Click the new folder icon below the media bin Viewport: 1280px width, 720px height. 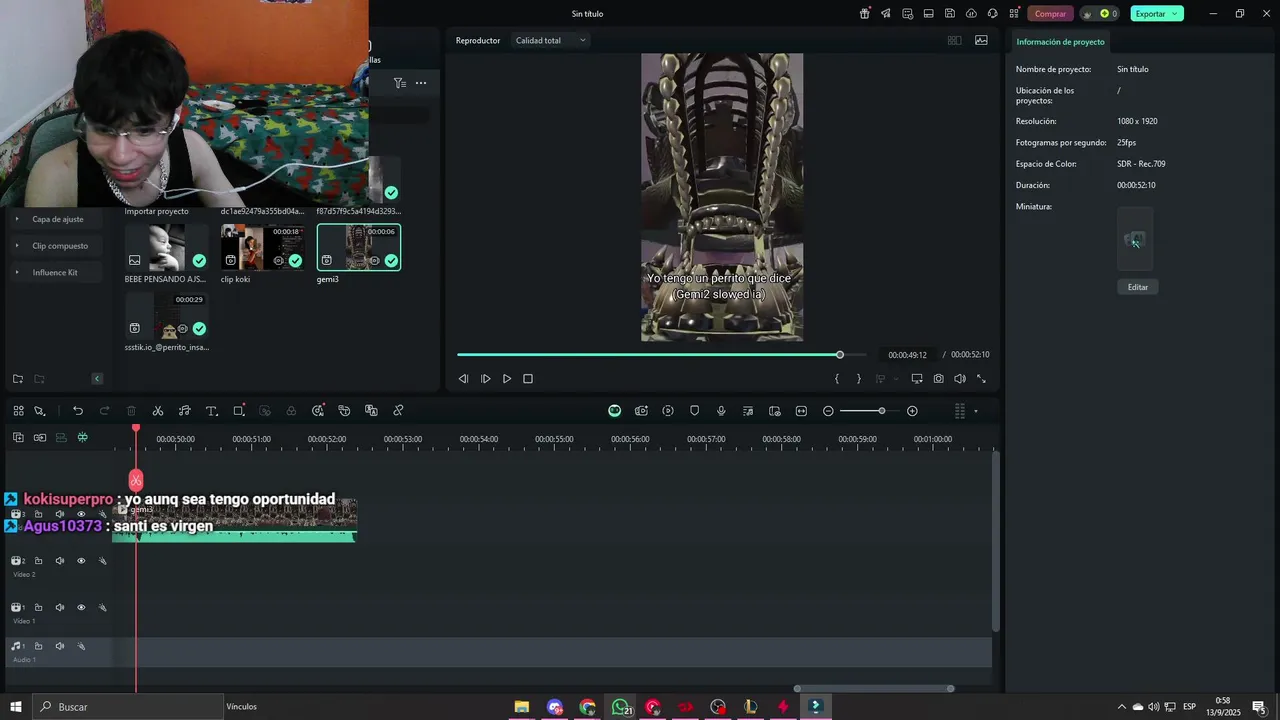(x=18, y=379)
